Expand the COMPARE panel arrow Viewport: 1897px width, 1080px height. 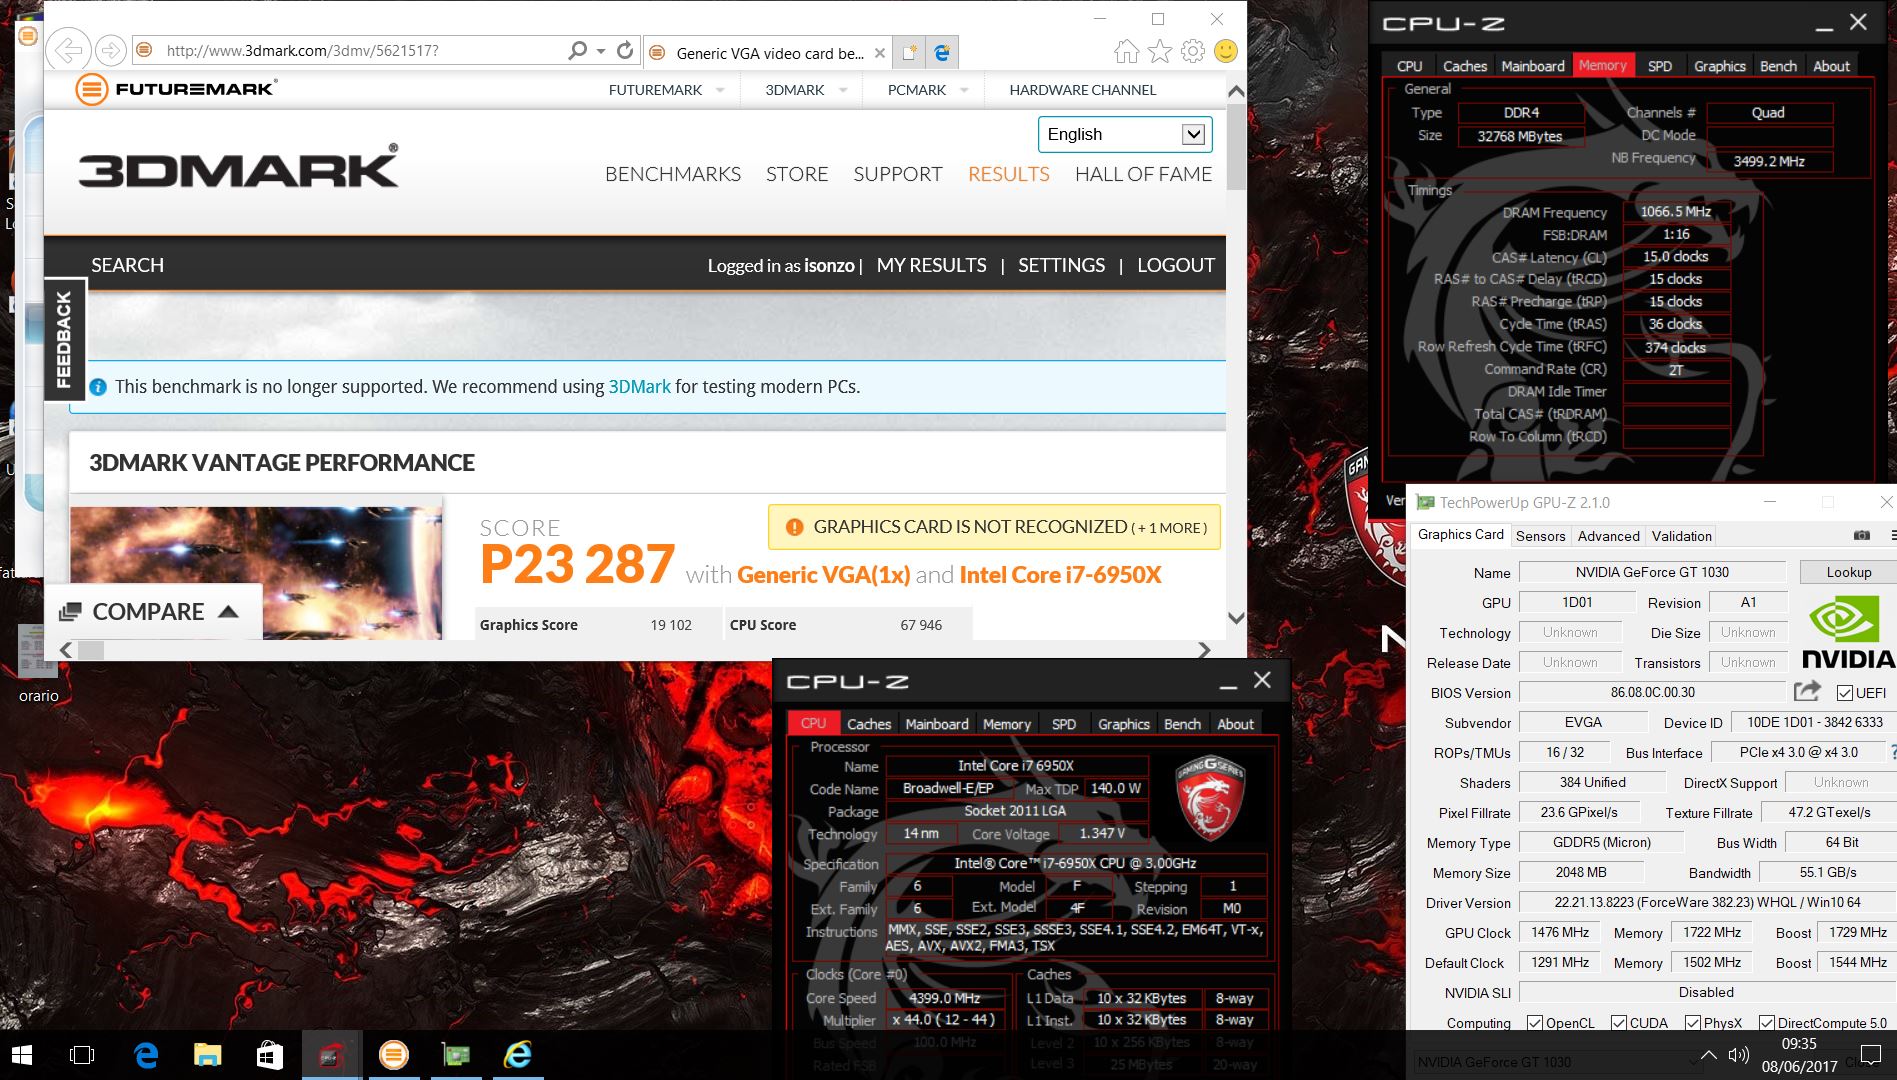click(x=228, y=611)
